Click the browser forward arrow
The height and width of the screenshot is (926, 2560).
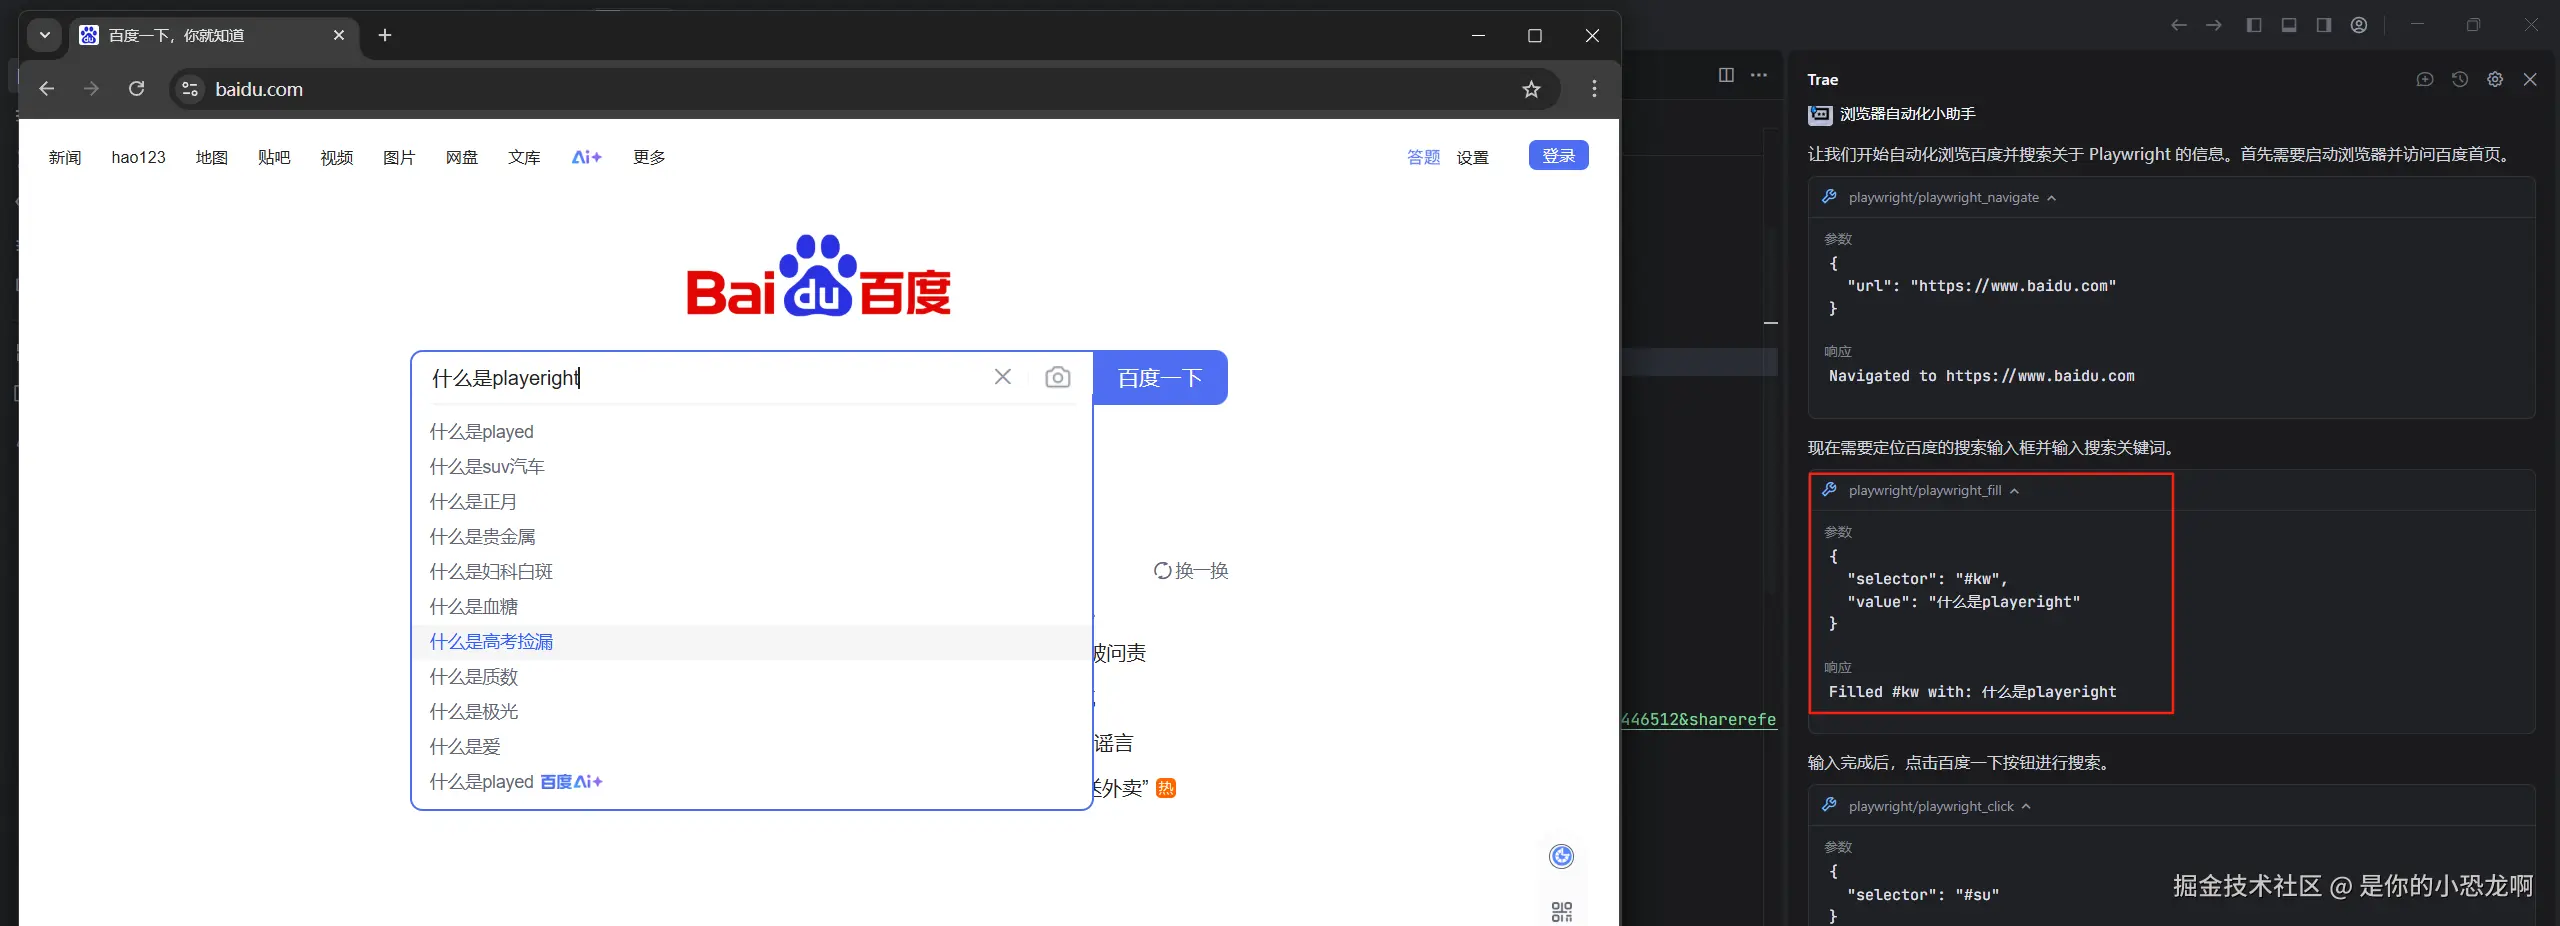tap(91, 89)
